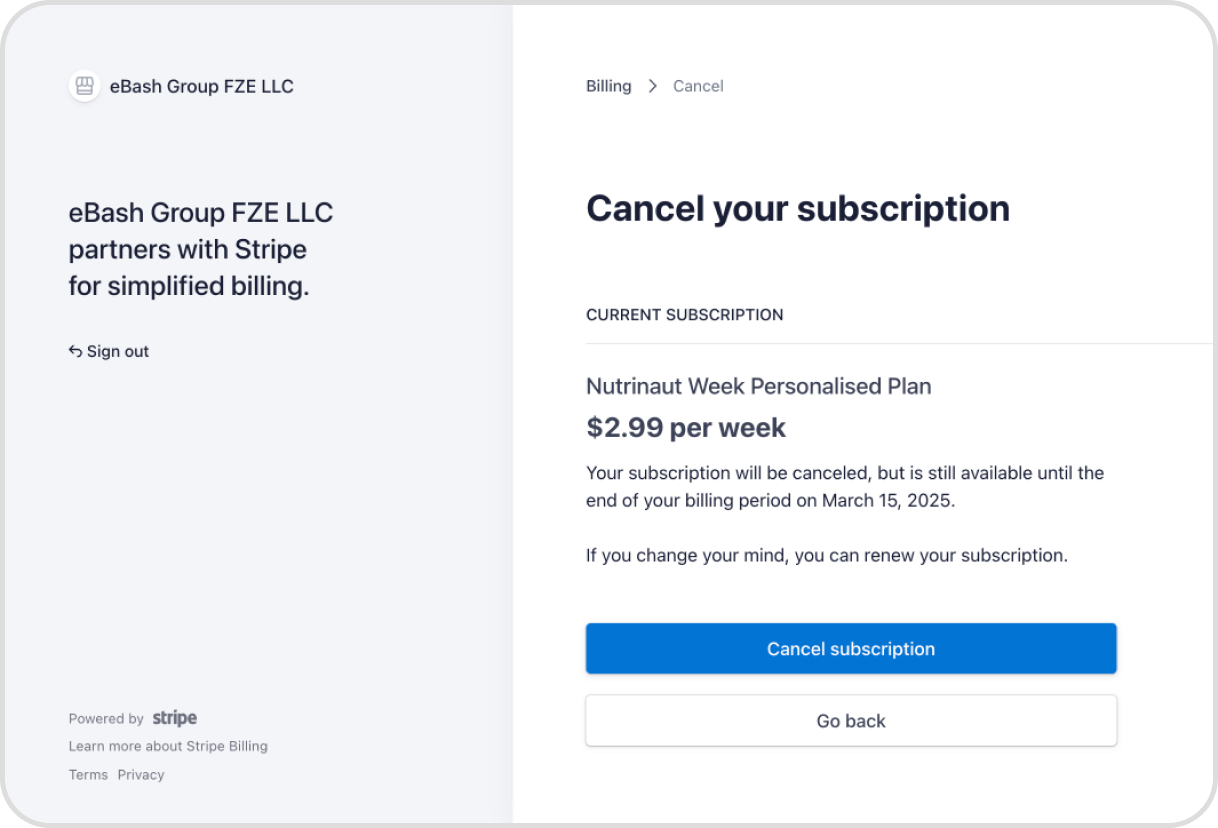Click the renew your subscription sentence
The image size is (1218, 828).
pyautogui.click(x=827, y=555)
